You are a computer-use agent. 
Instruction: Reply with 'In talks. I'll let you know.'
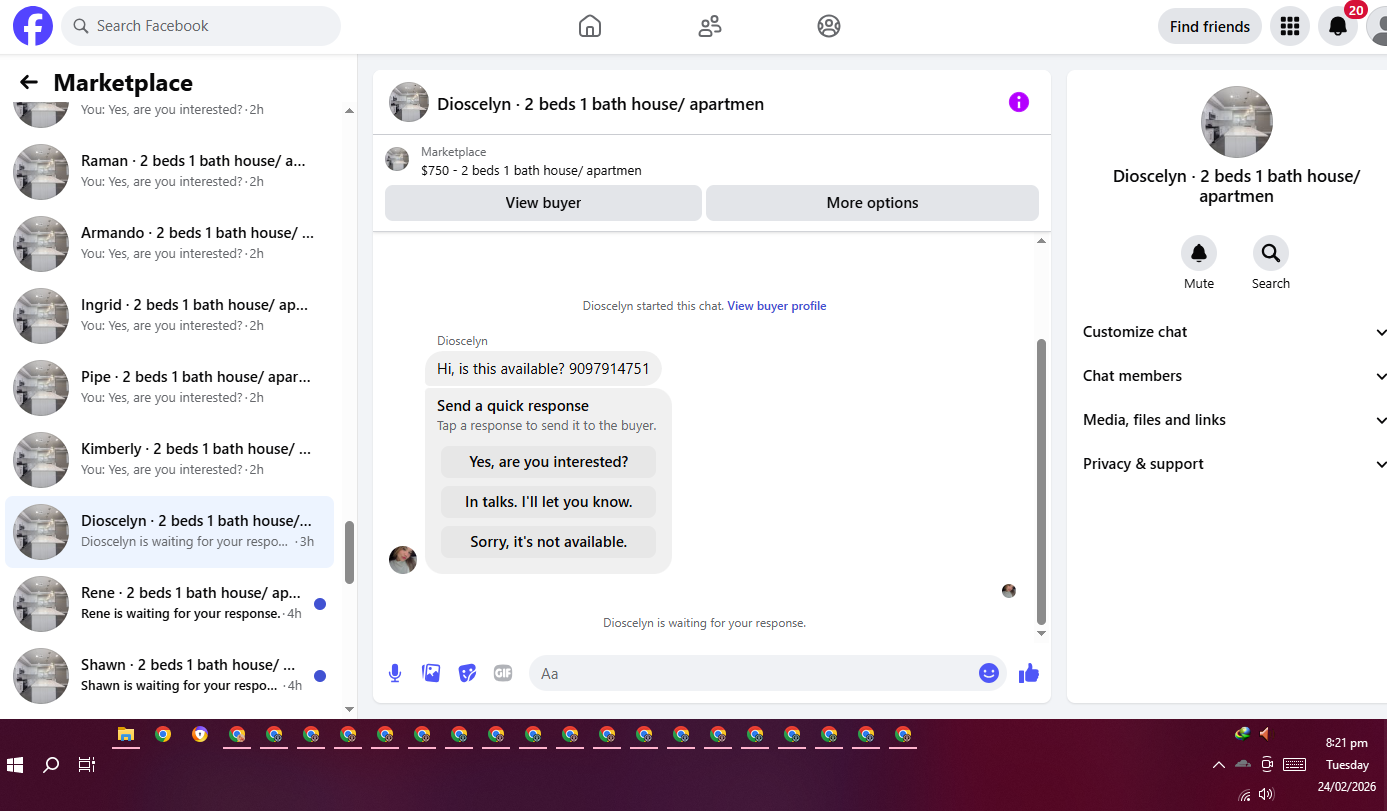(548, 502)
